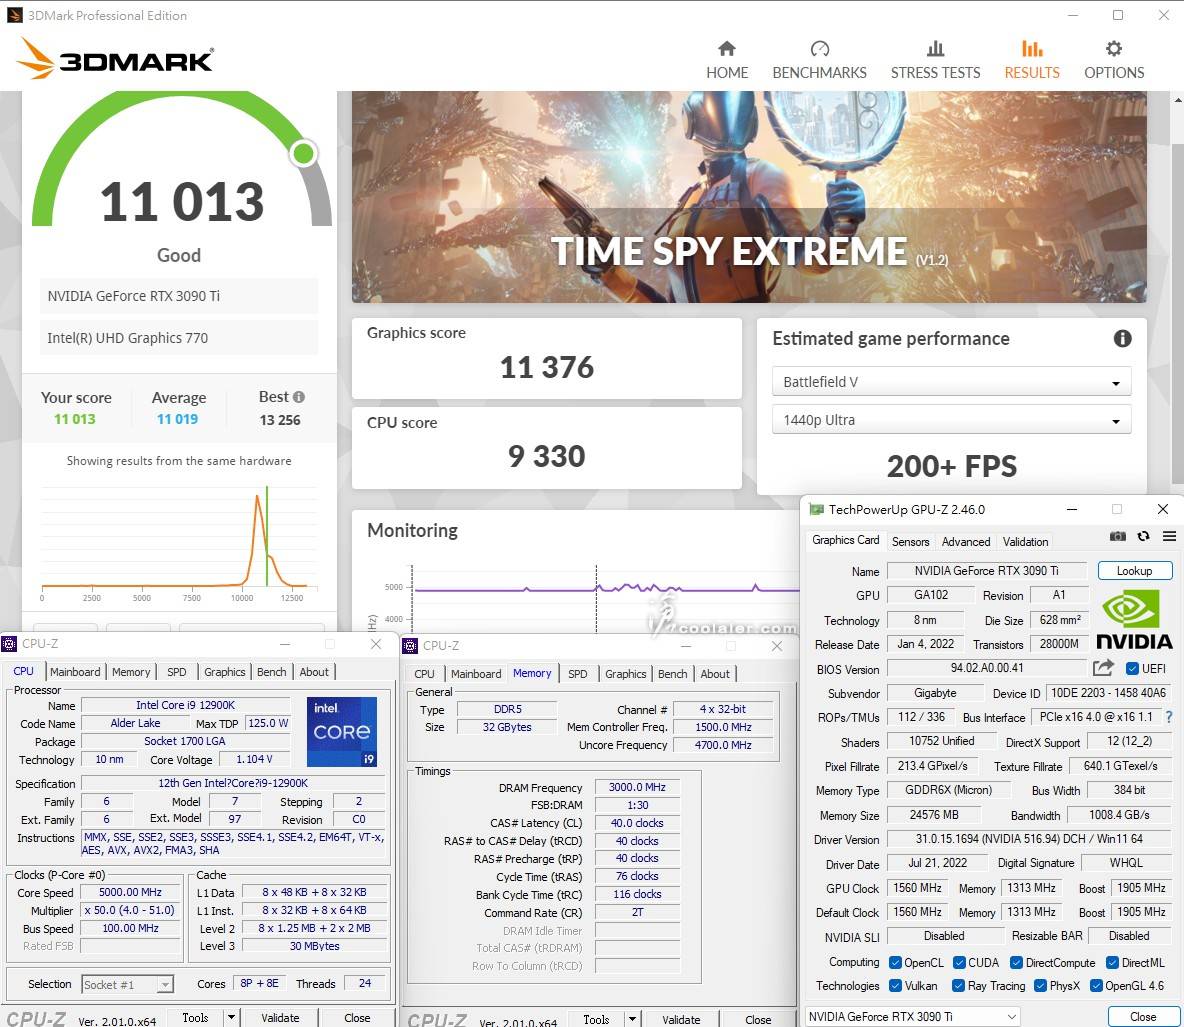Viewport: 1184px width, 1027px height.
Task: Toggle the PhysX checkbox
Action: coord(1040,985)
